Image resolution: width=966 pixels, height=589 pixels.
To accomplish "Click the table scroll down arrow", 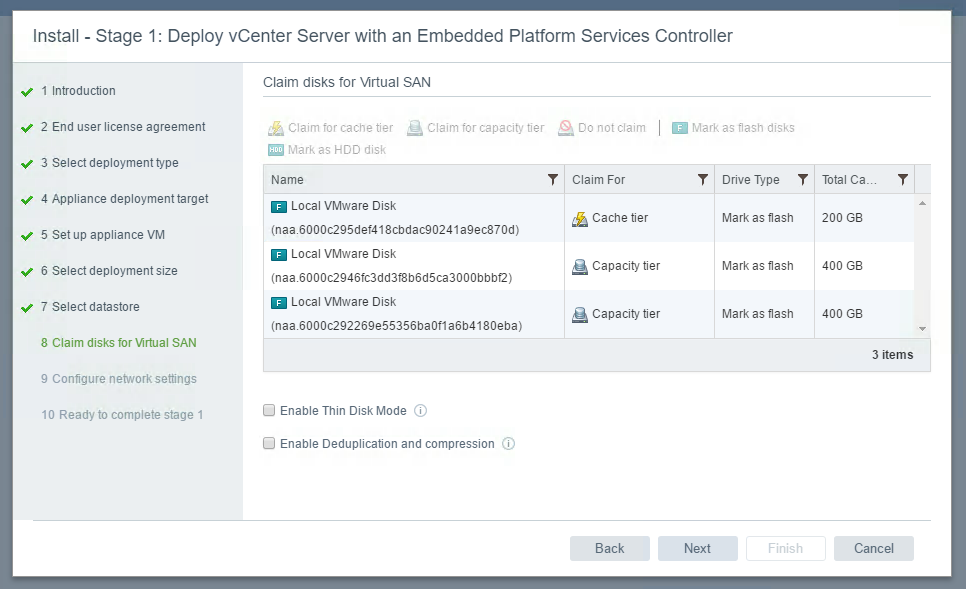I will click(922, 328).
